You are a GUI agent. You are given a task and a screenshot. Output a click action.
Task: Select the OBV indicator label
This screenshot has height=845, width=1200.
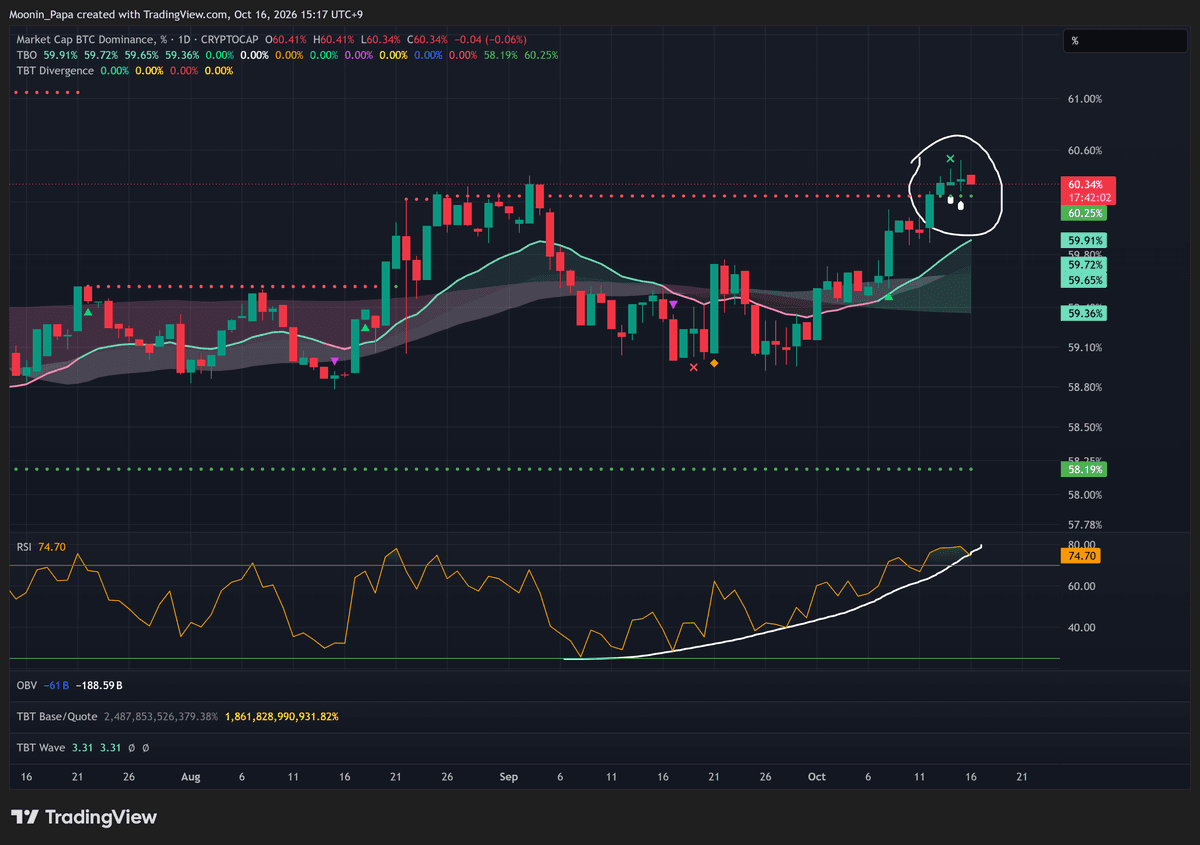coord(27,686)
